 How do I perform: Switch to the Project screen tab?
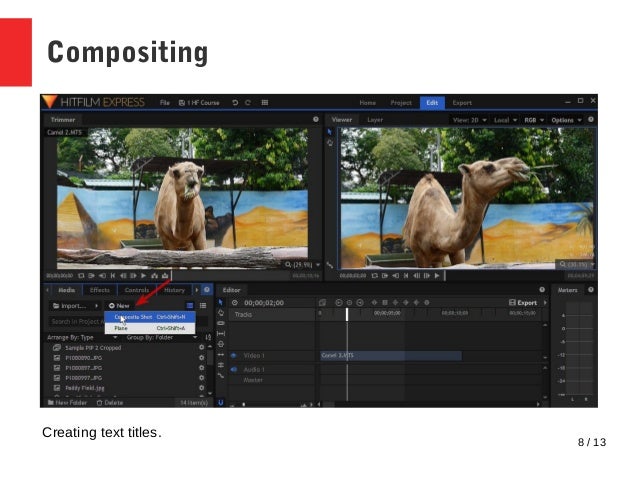(x=401, y=103)
